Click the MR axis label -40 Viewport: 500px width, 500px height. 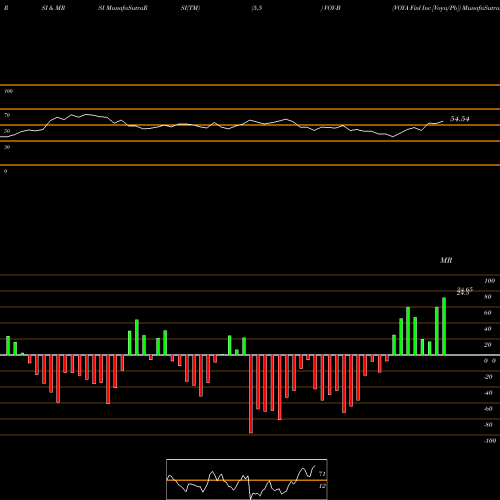[488, 393]
